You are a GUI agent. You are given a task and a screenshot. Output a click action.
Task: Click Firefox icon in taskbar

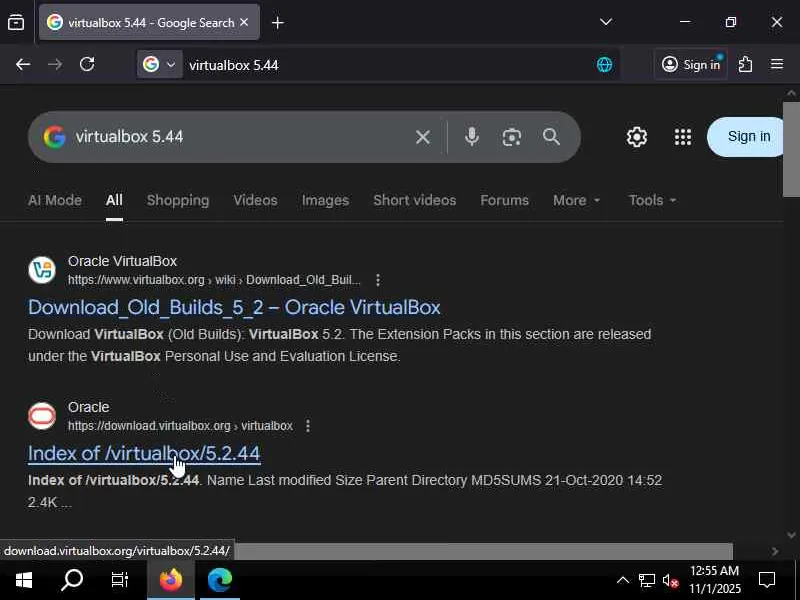[x=171, y=580]
